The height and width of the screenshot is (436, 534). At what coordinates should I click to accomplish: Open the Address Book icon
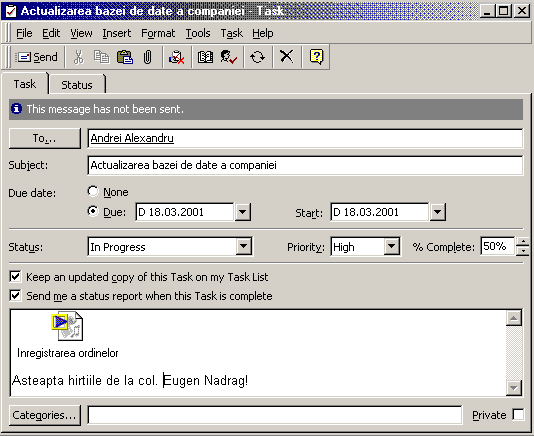[205, 57]
